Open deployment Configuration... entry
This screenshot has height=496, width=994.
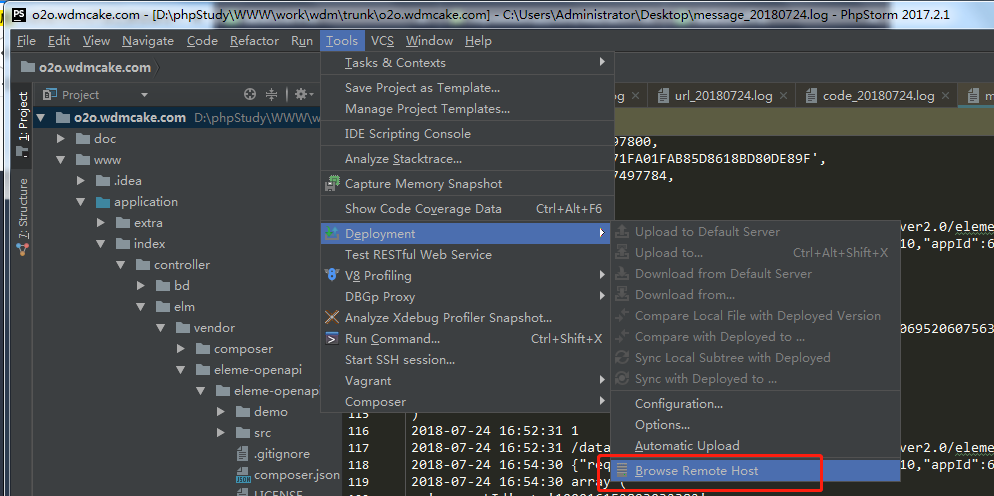pyautogui.click(x=679, y=403)
